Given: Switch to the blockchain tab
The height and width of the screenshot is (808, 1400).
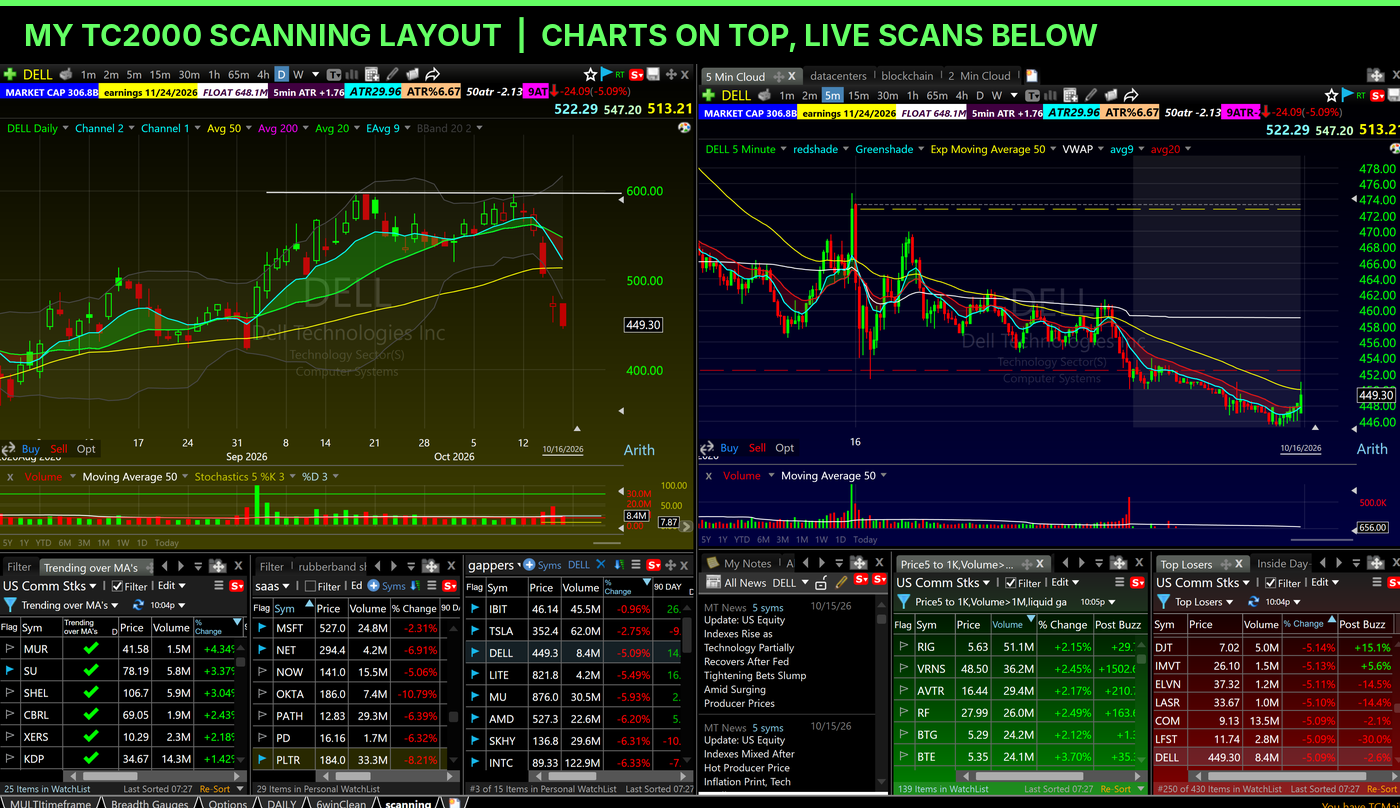Looking at the screenshot, I should tap(907, 75).
